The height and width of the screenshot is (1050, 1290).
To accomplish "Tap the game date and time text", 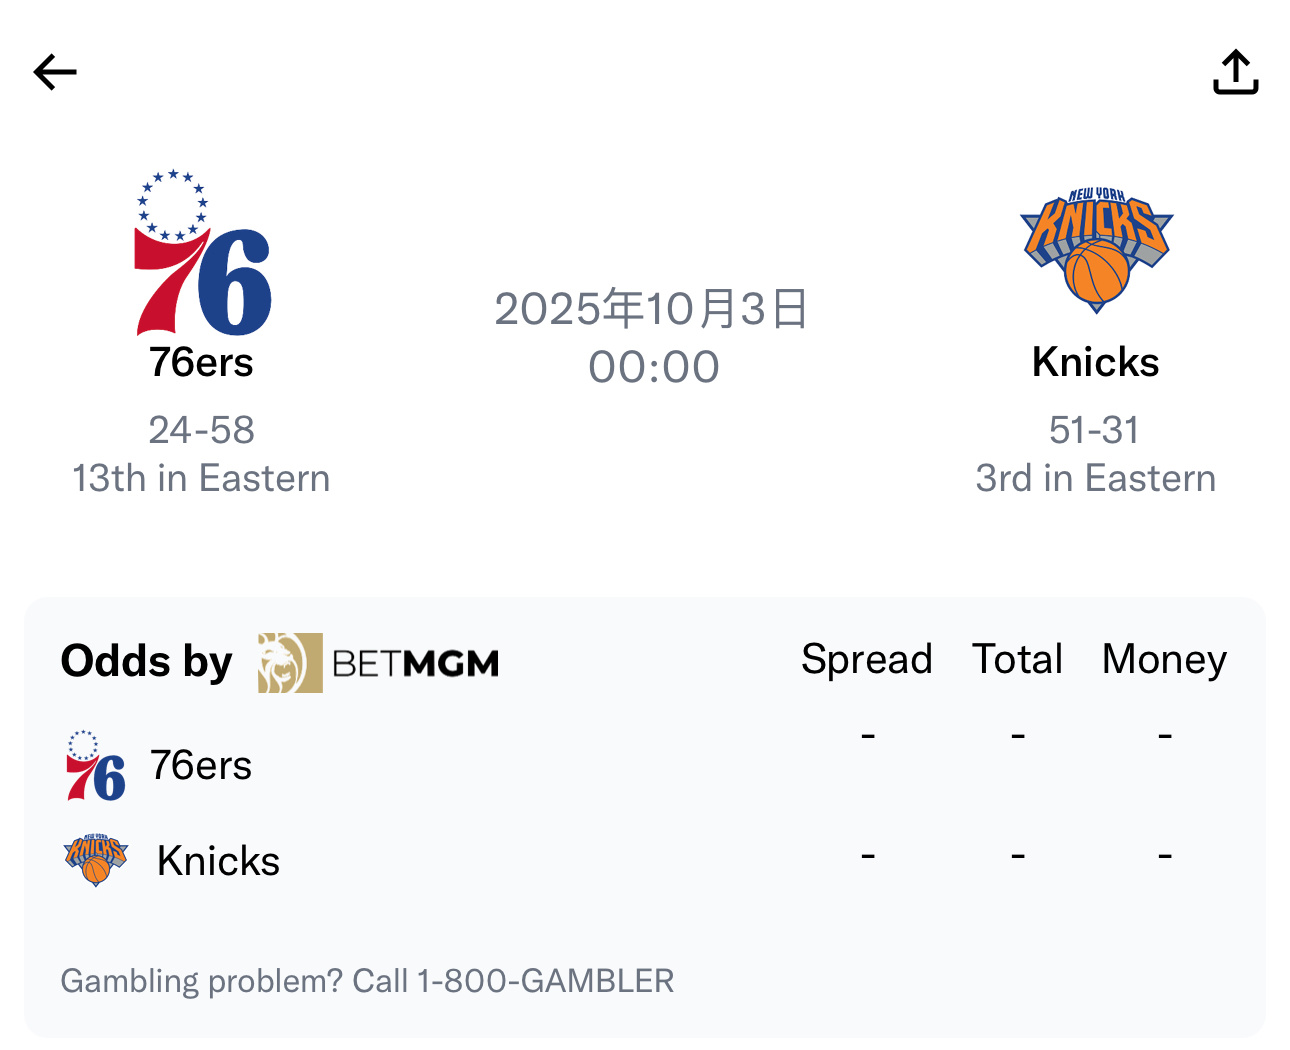I will [652, 337].
